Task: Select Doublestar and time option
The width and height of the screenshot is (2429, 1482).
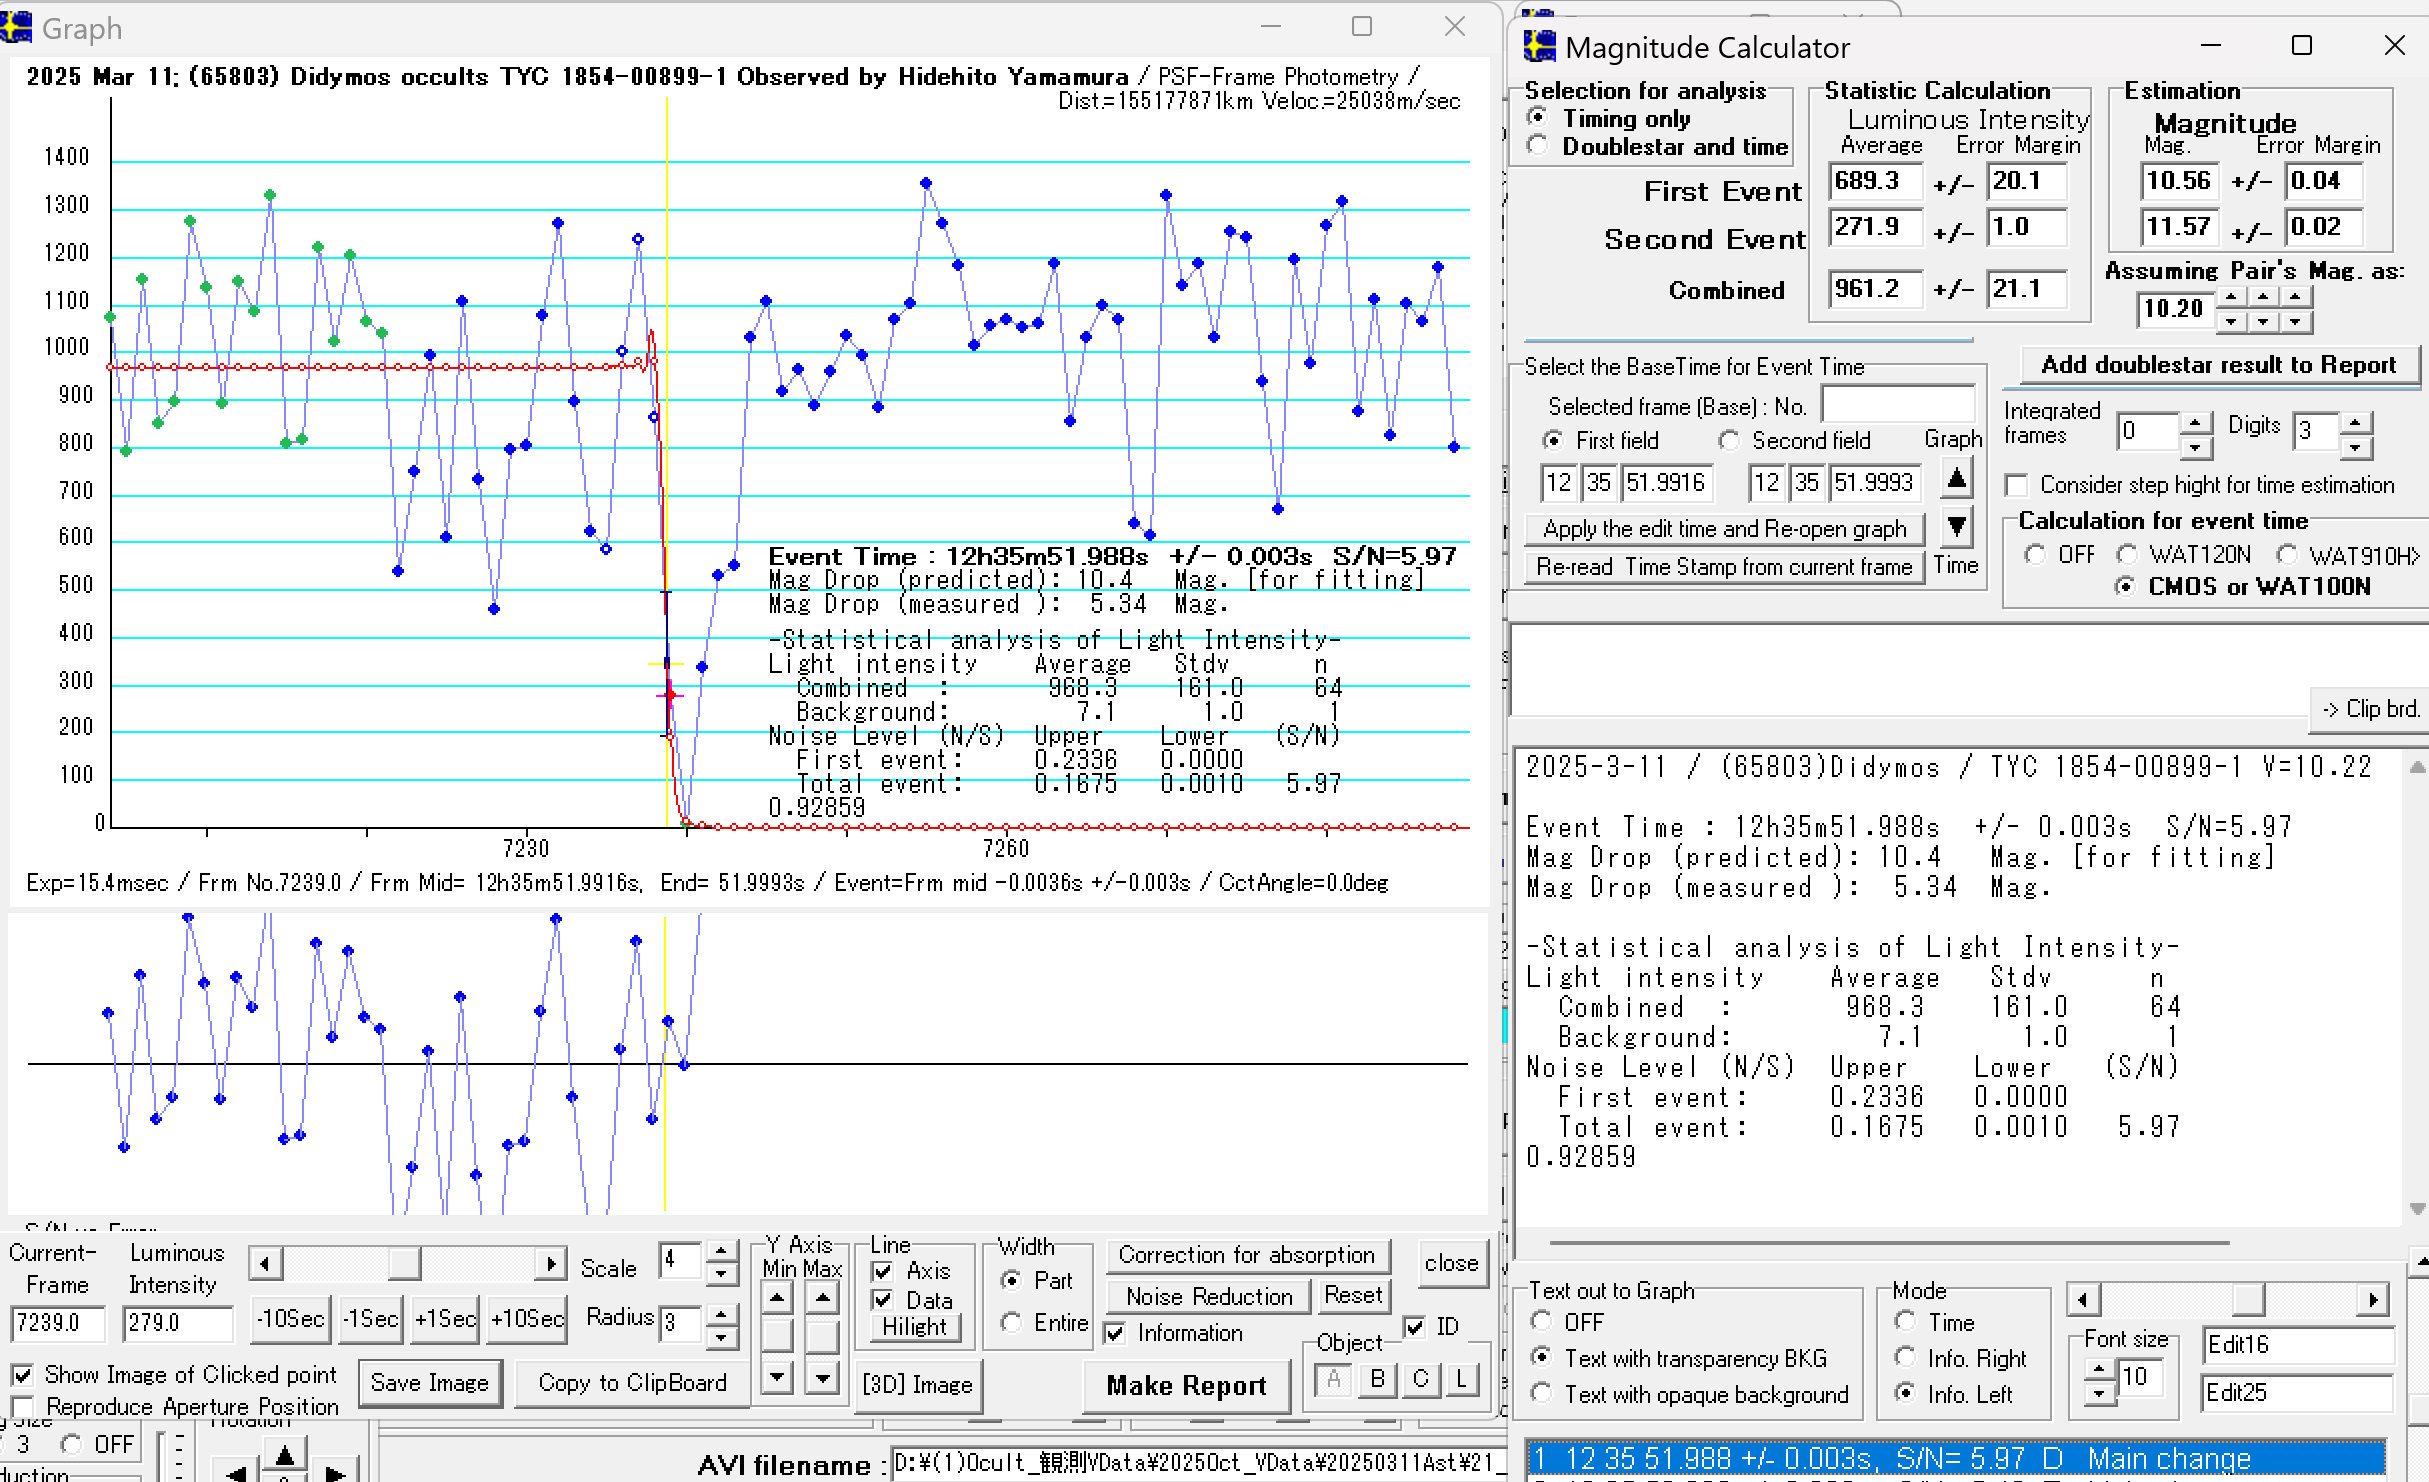Action: 1539,146
